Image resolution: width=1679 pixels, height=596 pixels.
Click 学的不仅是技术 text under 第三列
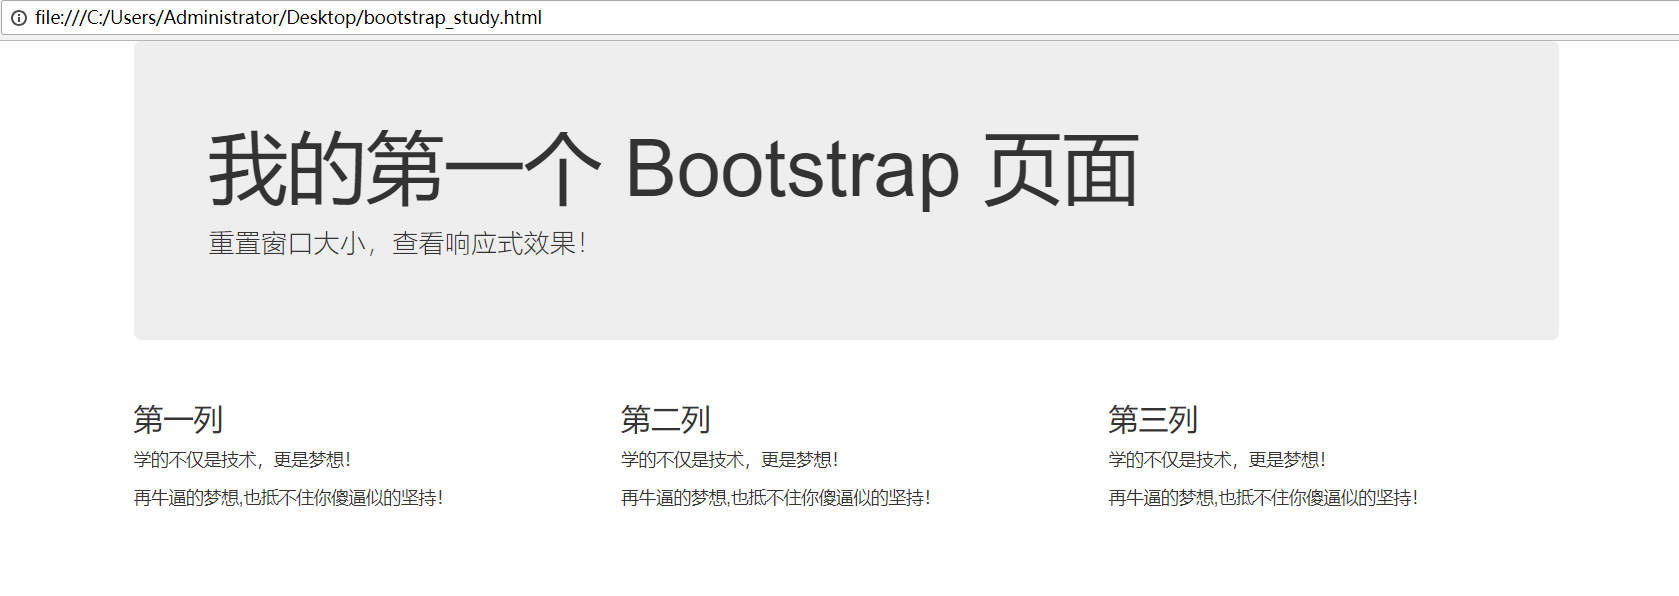coord(1216,460)
